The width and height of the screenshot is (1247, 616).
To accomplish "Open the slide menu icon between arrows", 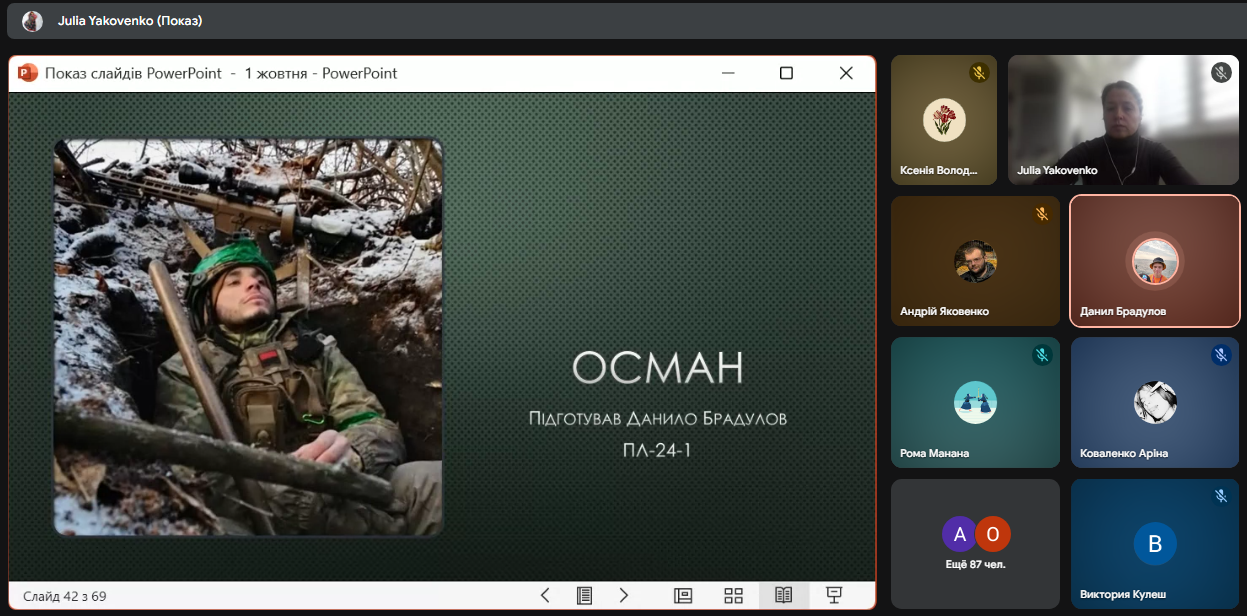I will coord(585,596).
